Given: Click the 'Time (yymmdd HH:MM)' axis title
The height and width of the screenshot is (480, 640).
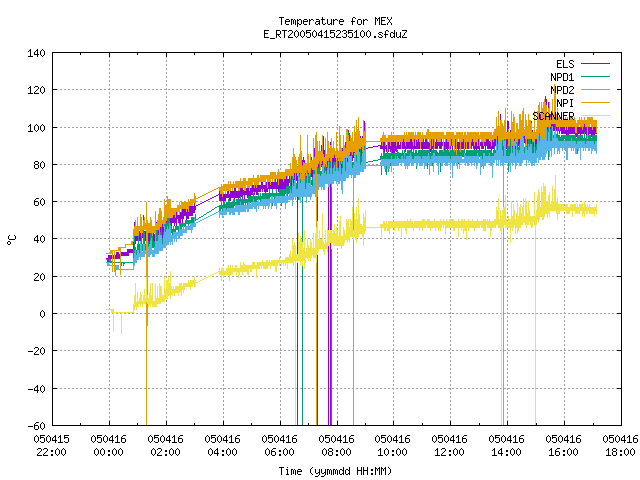Looking at the screenshot, I should pos(335,471).
